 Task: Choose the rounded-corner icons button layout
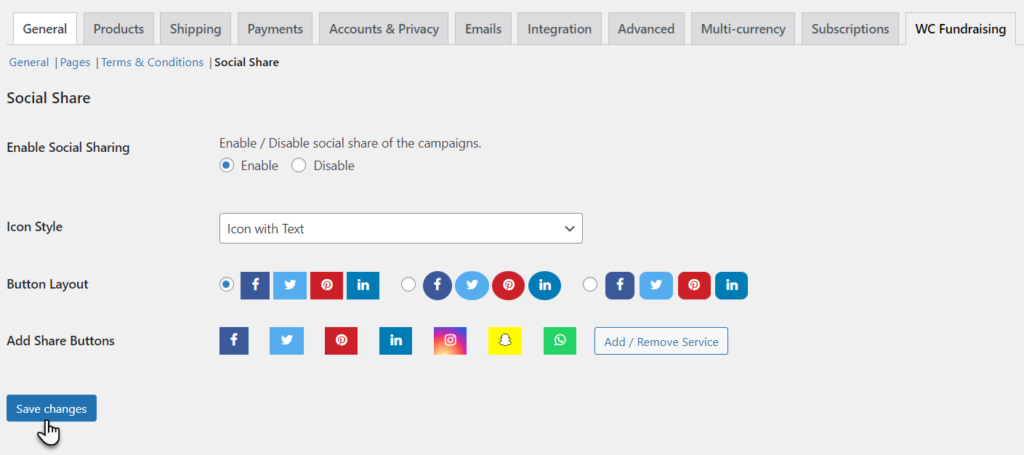point(590,285)
